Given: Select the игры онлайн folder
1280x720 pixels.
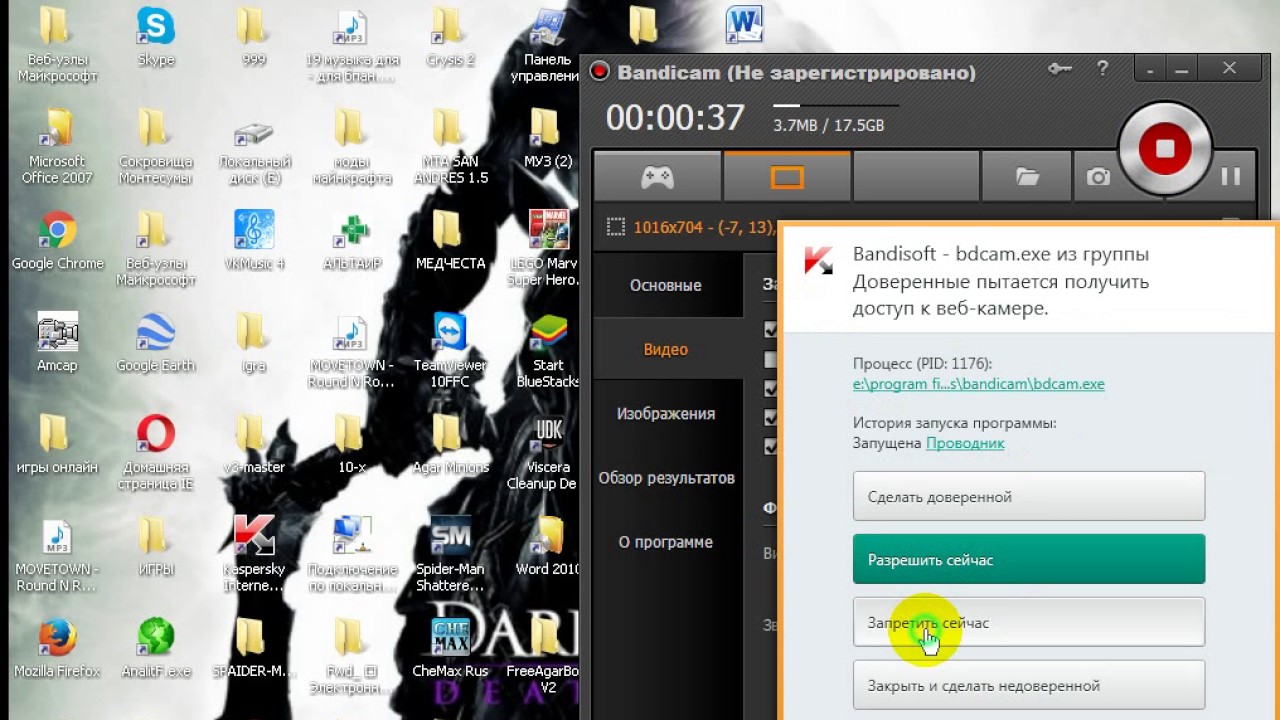Looking at the screenshot, I should pyautogui.click(x=57, y=445).
